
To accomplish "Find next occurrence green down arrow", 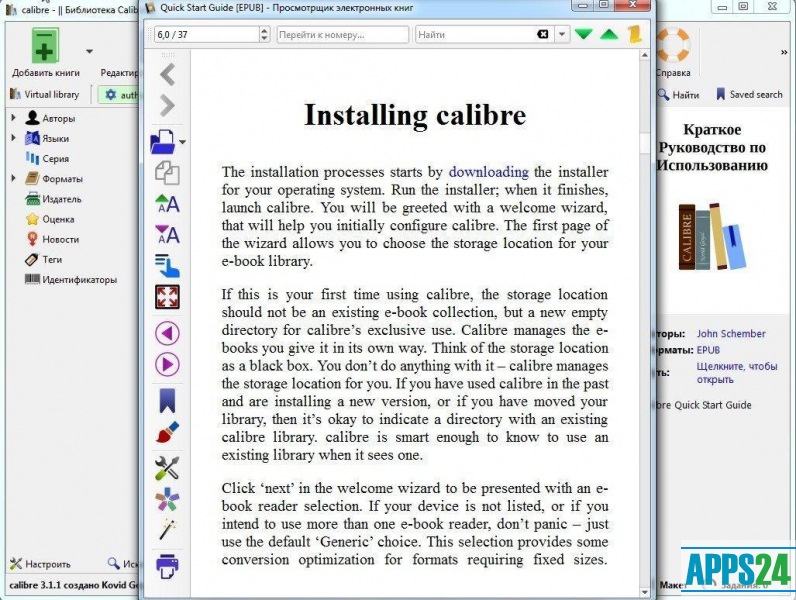I will pos(584,35).
